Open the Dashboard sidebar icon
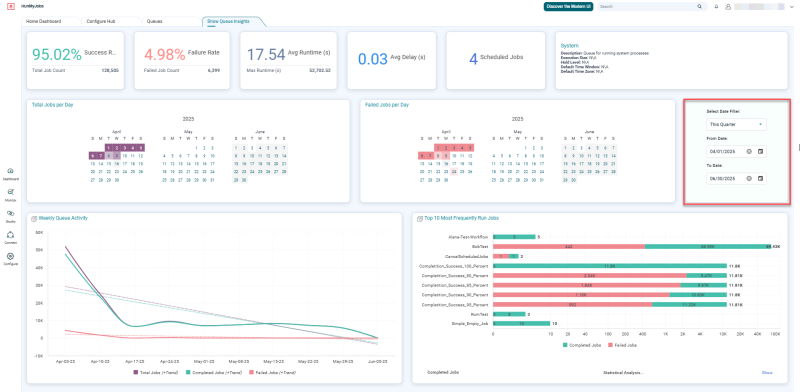800x392 pixels. point(11,171)
